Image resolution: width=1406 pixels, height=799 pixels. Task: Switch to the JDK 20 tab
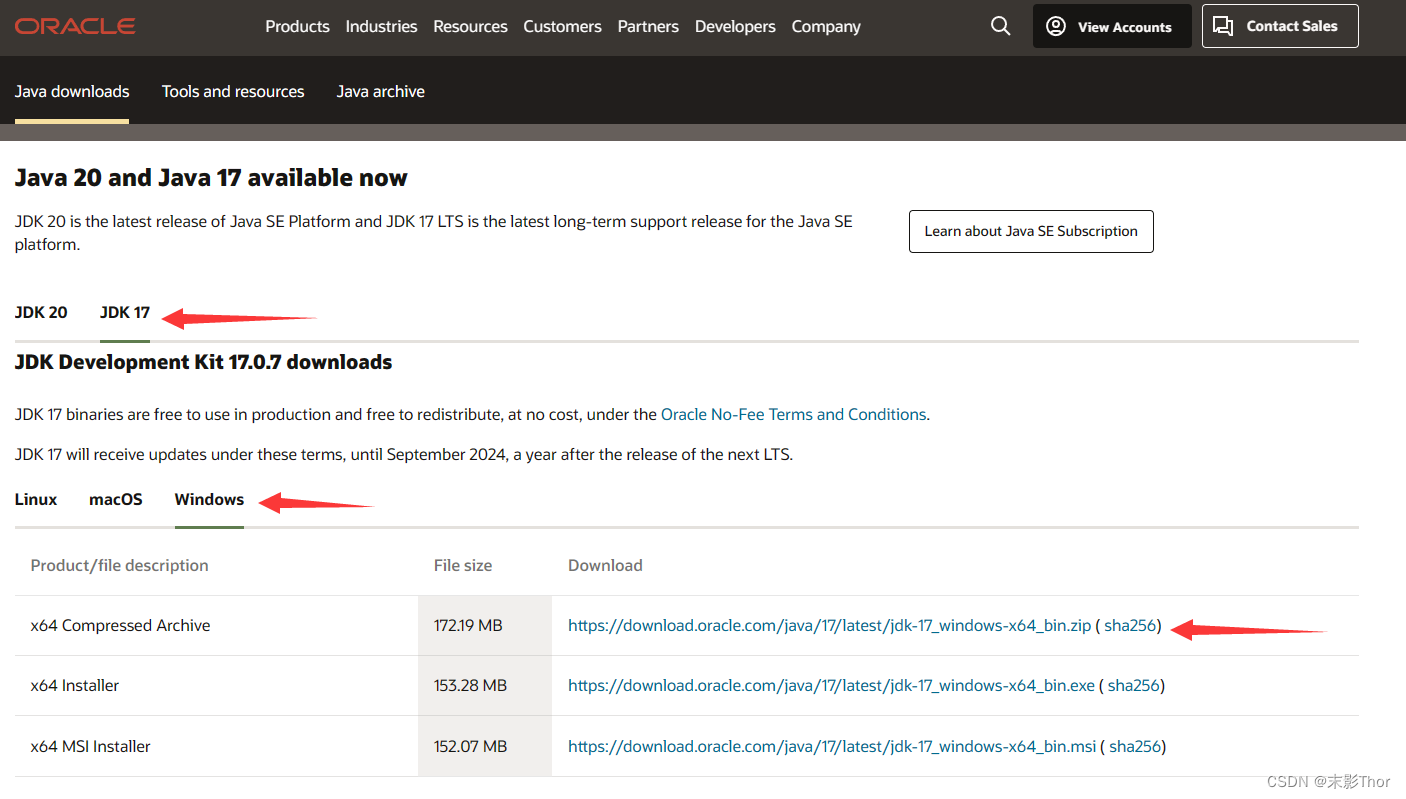[41, 312]
